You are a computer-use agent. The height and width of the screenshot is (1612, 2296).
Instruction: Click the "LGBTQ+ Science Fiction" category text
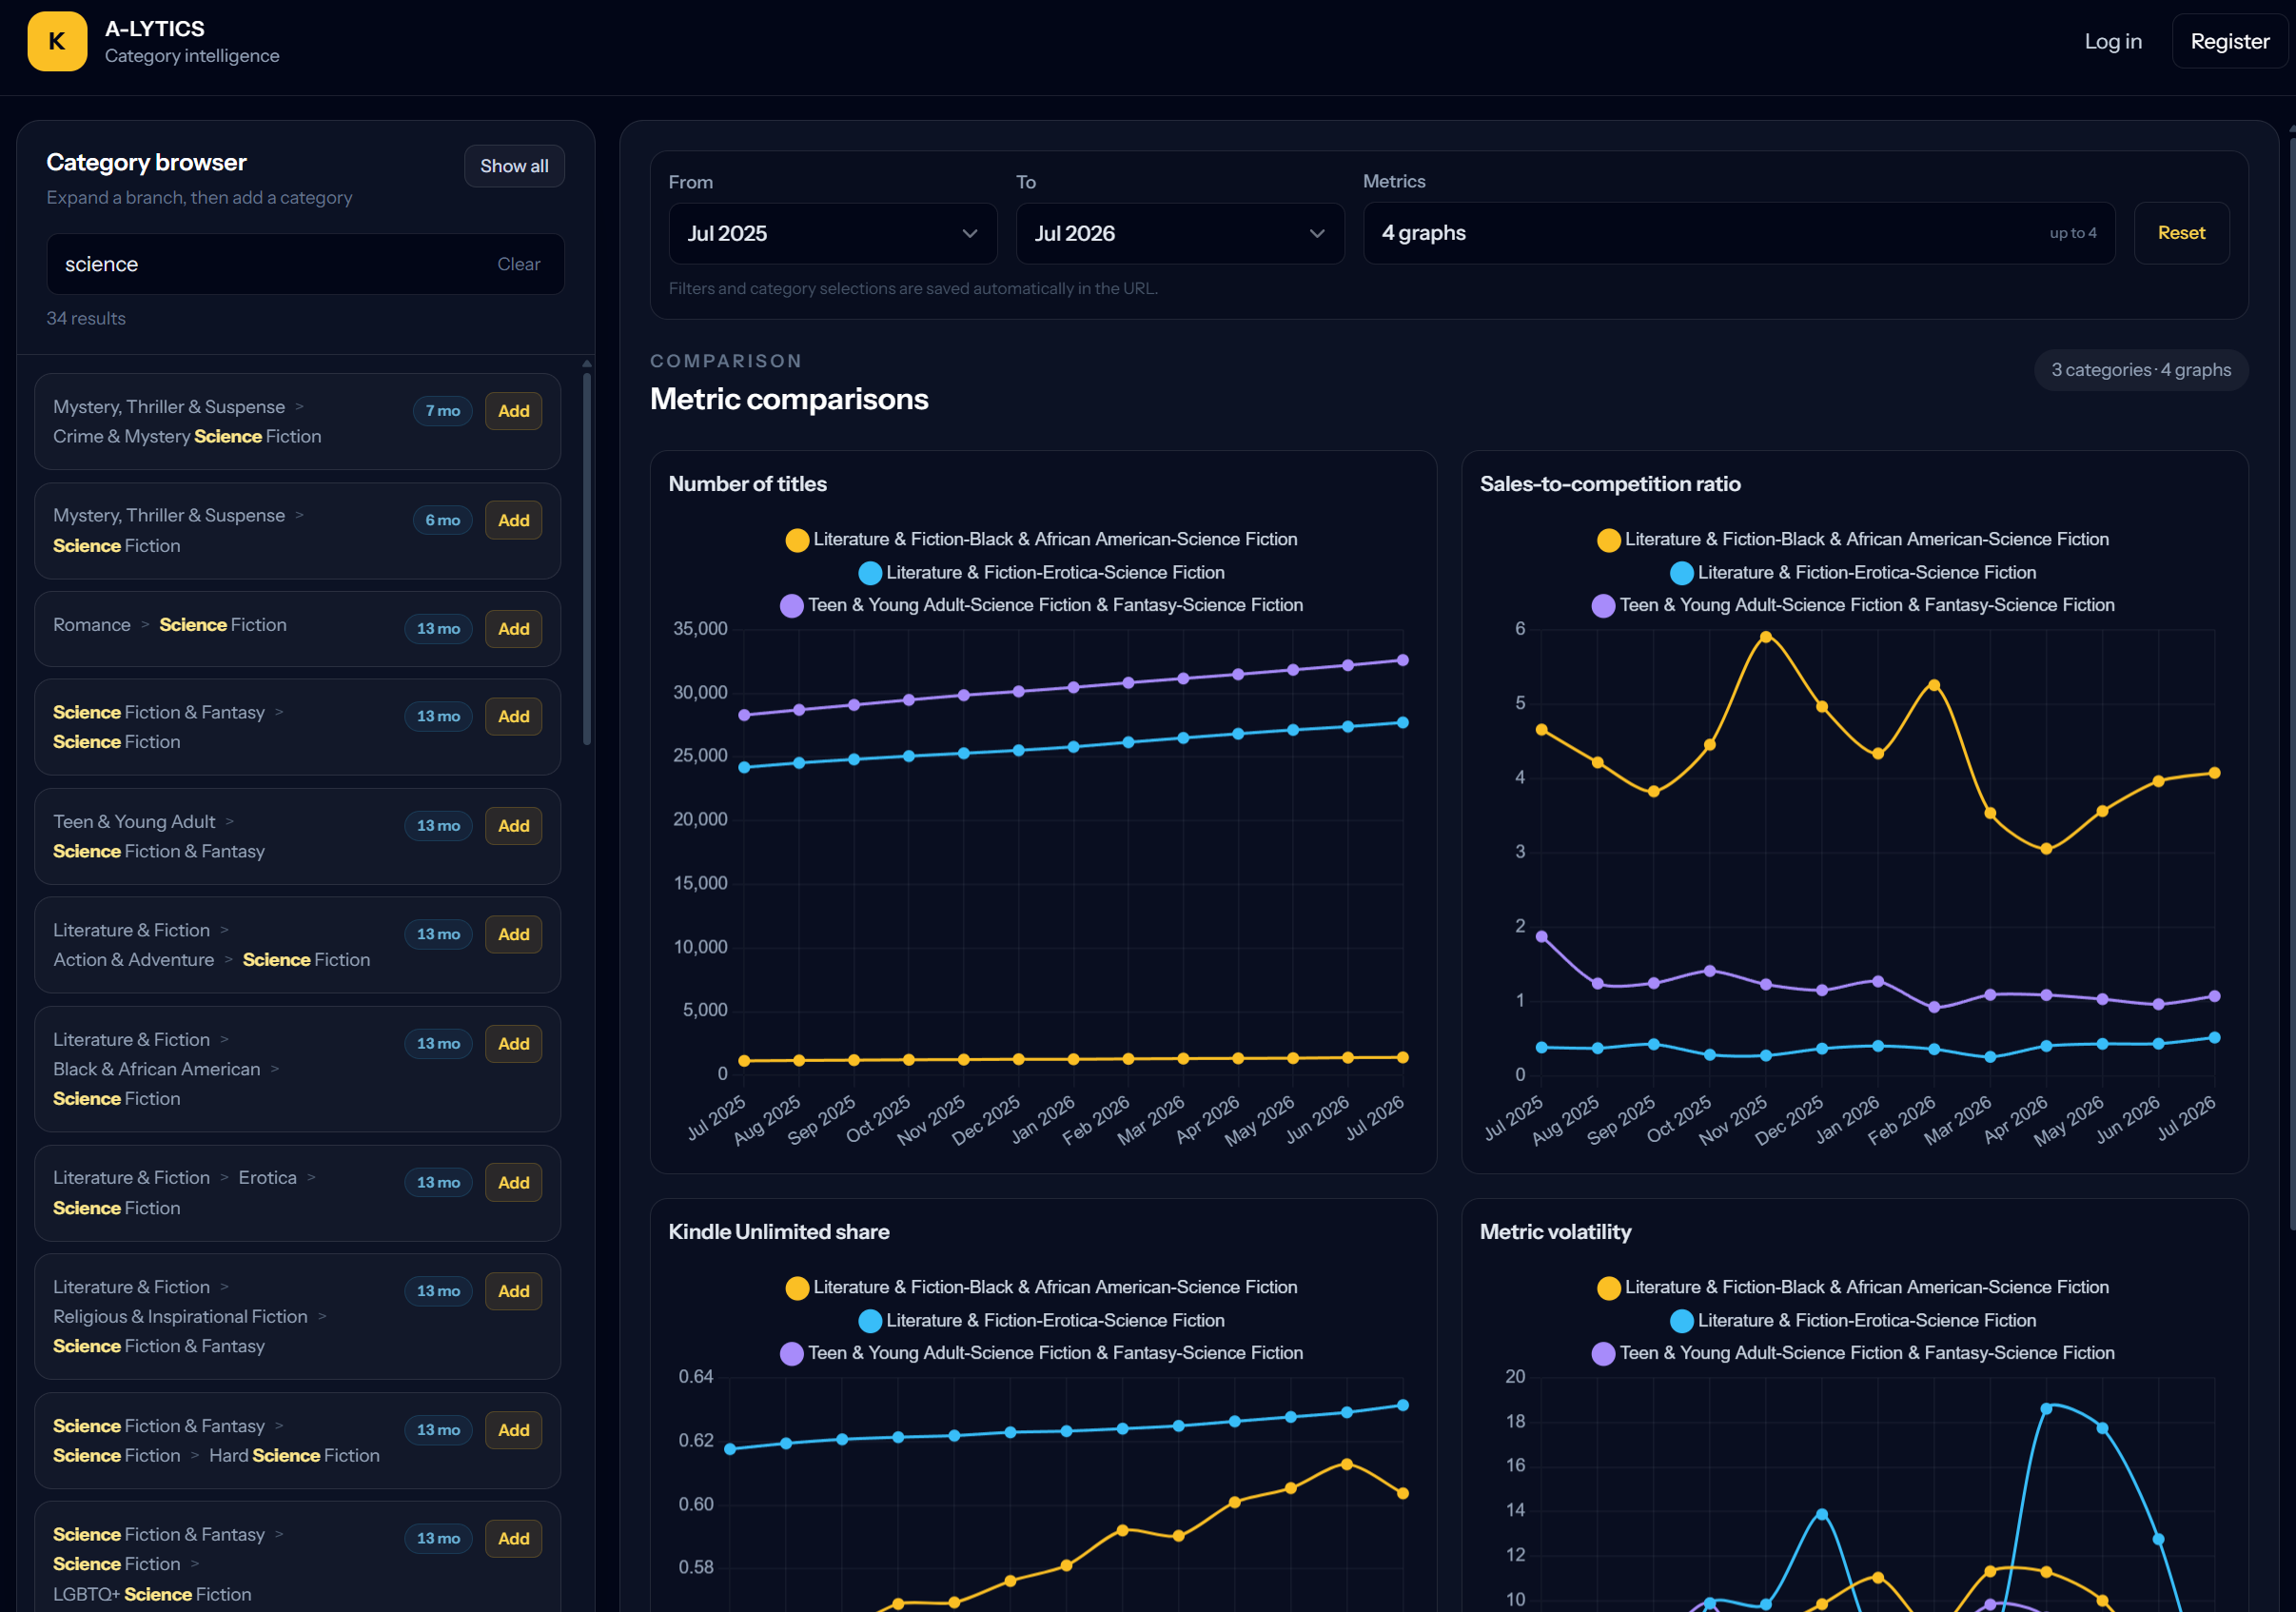coord(152,1594)
